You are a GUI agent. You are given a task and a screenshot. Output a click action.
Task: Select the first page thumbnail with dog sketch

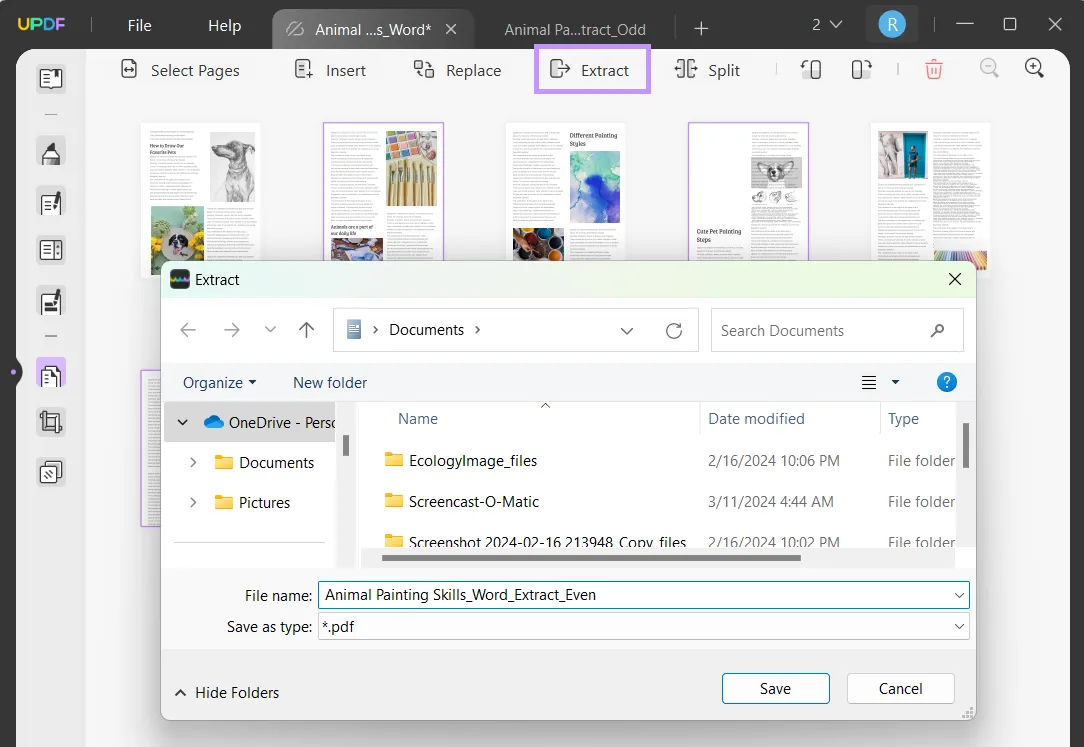pos(200,192)
